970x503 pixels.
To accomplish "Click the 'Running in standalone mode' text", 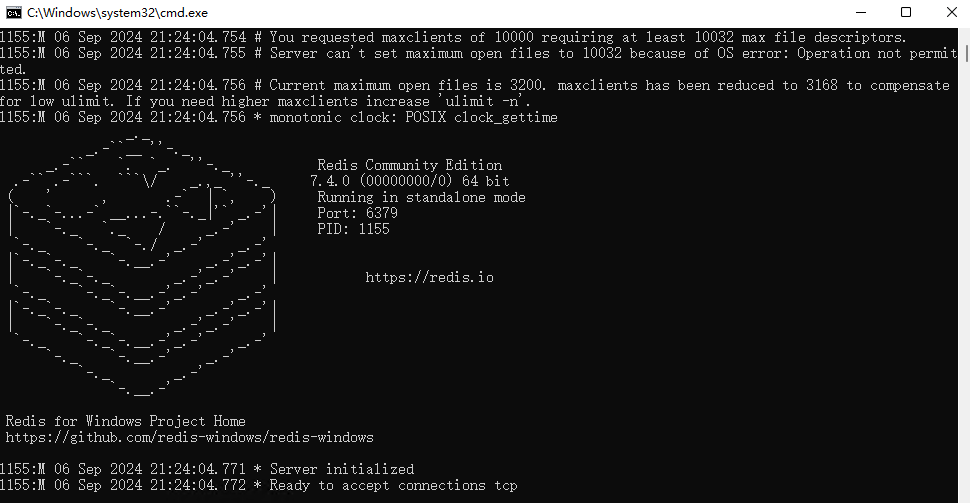I will pyautogui.click(x=421, y=197).
